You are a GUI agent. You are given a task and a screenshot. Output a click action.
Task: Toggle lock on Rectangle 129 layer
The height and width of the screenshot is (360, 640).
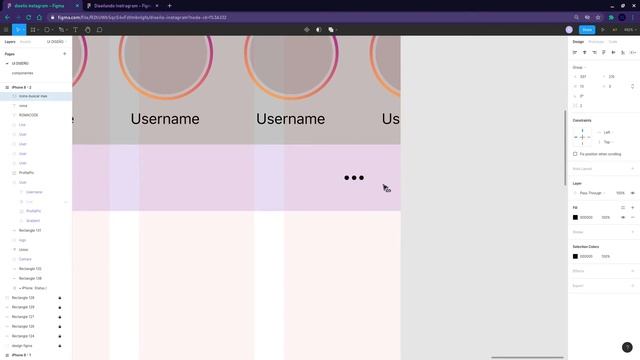click(x=60, y=307)
